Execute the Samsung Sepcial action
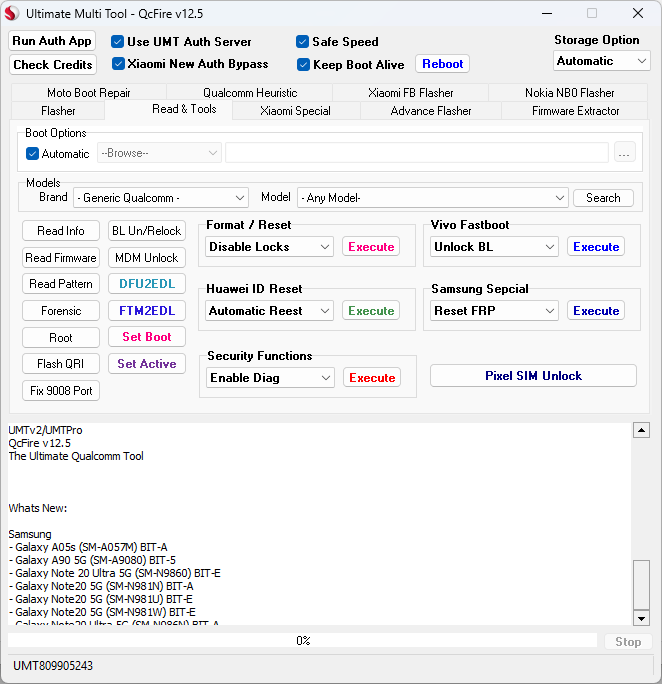Viewport: 662px width, 684px height. (x=596, y=311)
